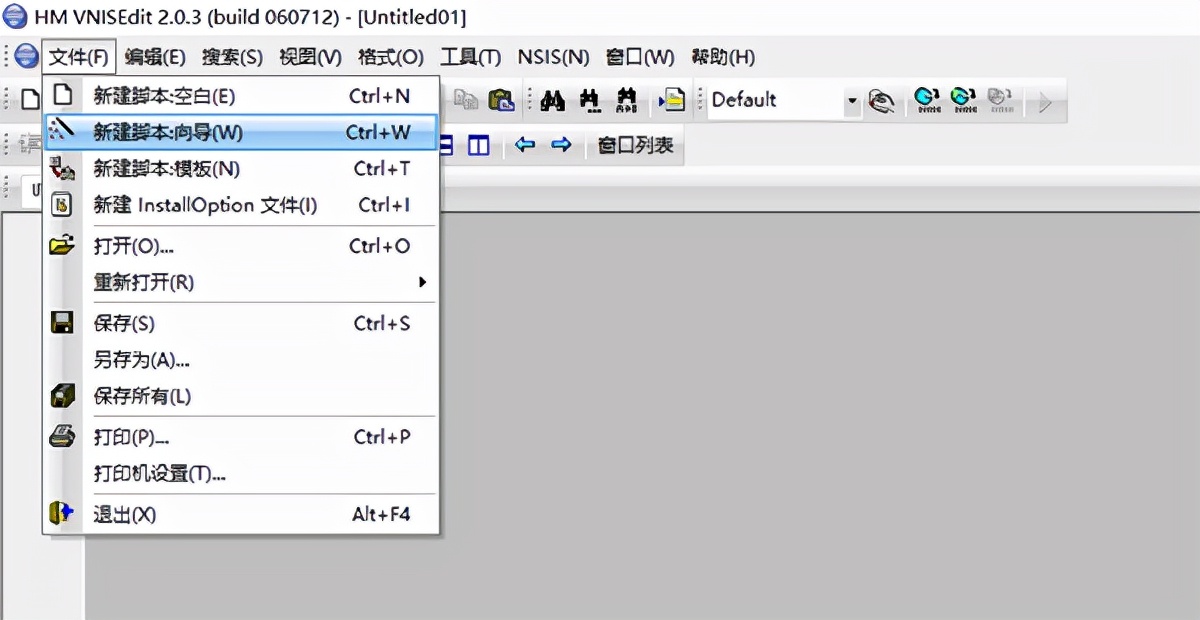This screenshot has width=1200, height=620.
Task: Click the new blank document toolbar icon
Action: pos(30,99)
